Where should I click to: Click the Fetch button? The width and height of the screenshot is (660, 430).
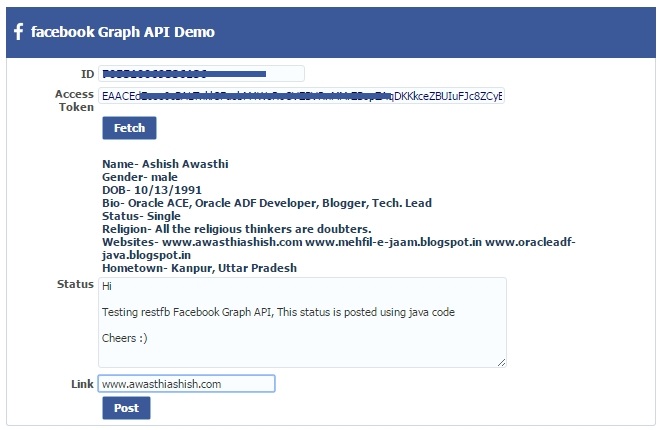129,128
